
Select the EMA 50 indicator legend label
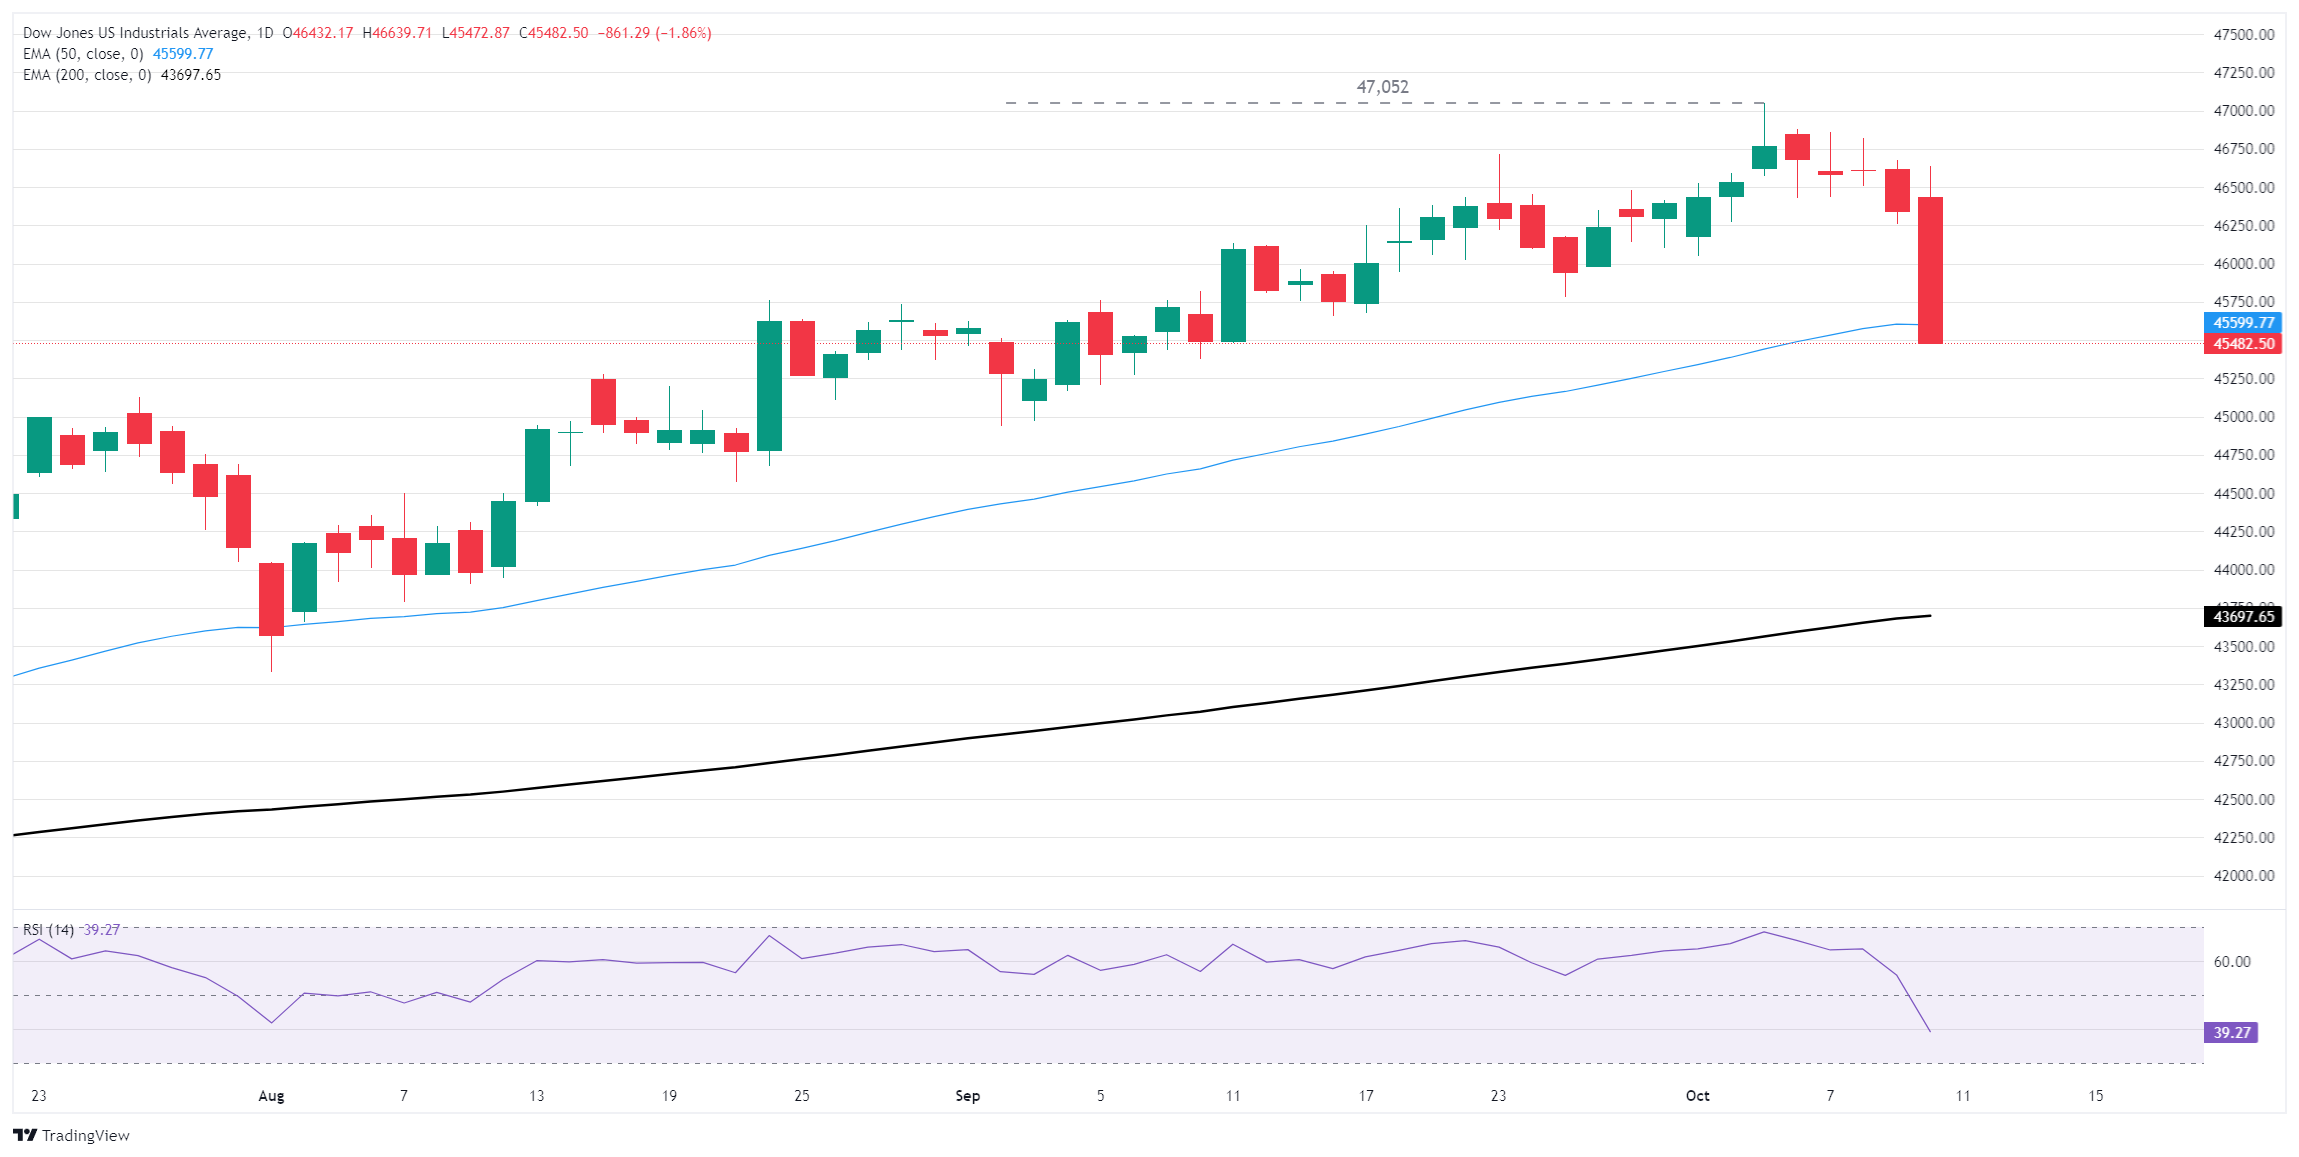click(x=83, y=54)
